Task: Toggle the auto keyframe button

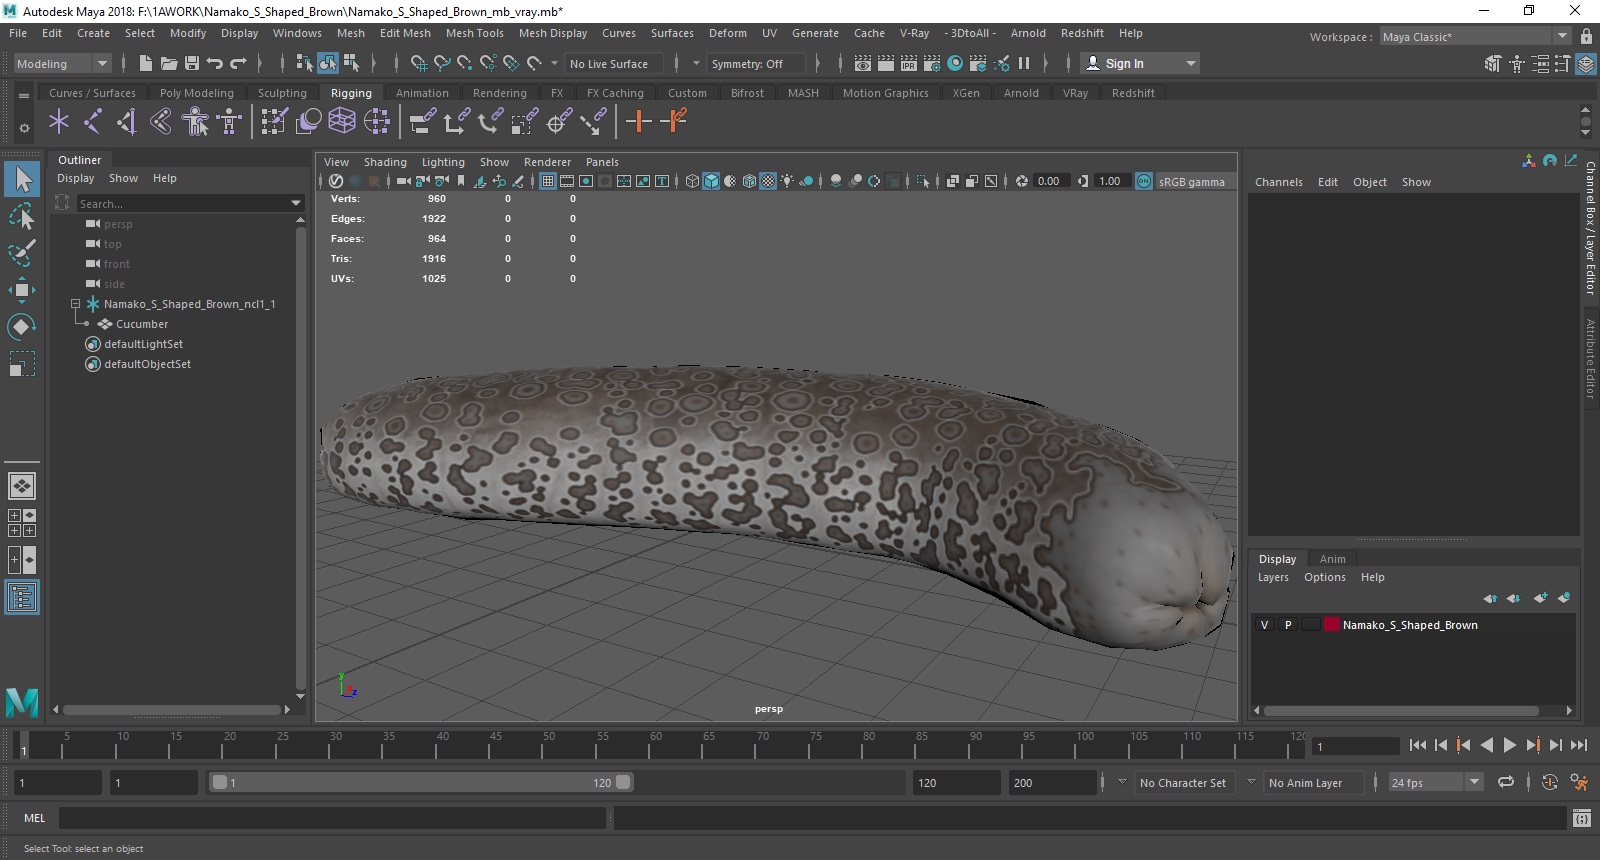Action: [x=1550, y=782]
